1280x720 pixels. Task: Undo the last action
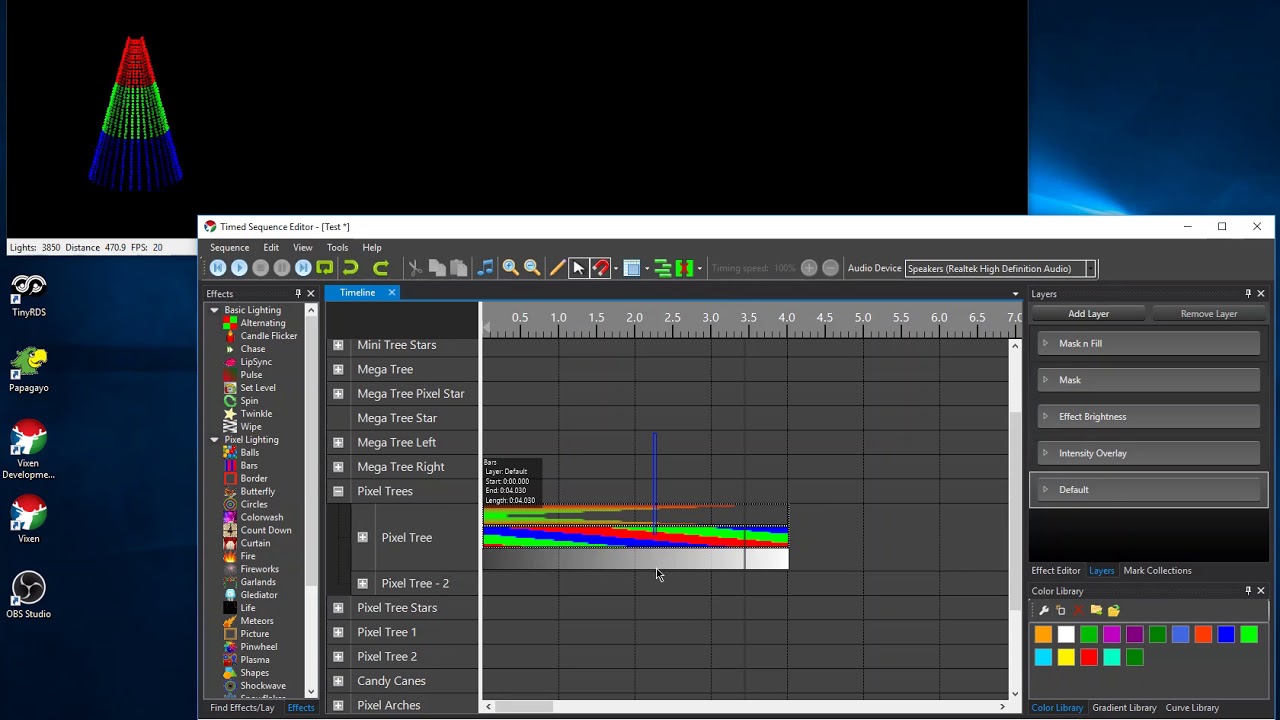tap(351, 268)
